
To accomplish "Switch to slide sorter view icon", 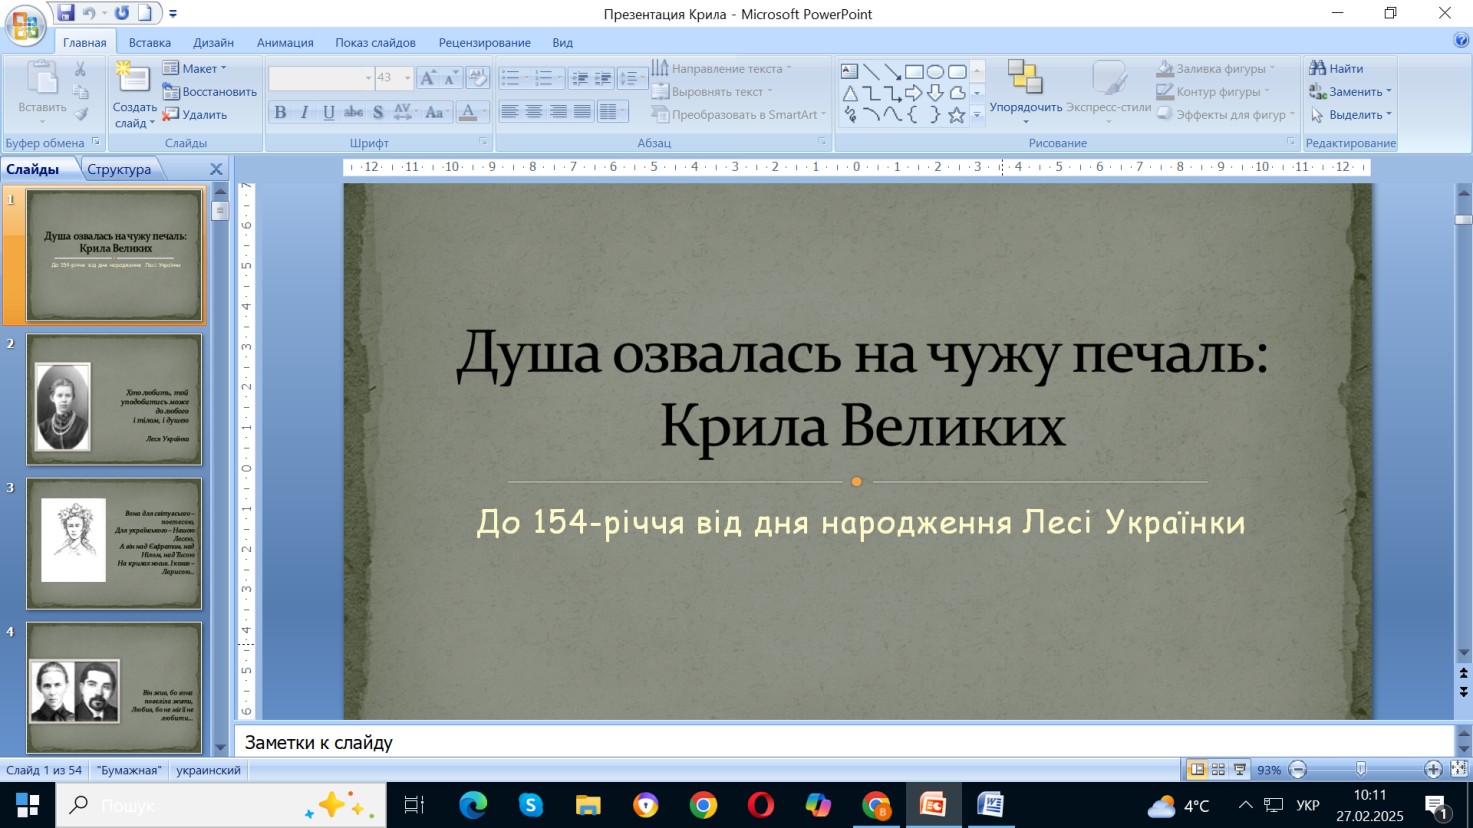I will pyautogui.click(x=1218, y=769).
